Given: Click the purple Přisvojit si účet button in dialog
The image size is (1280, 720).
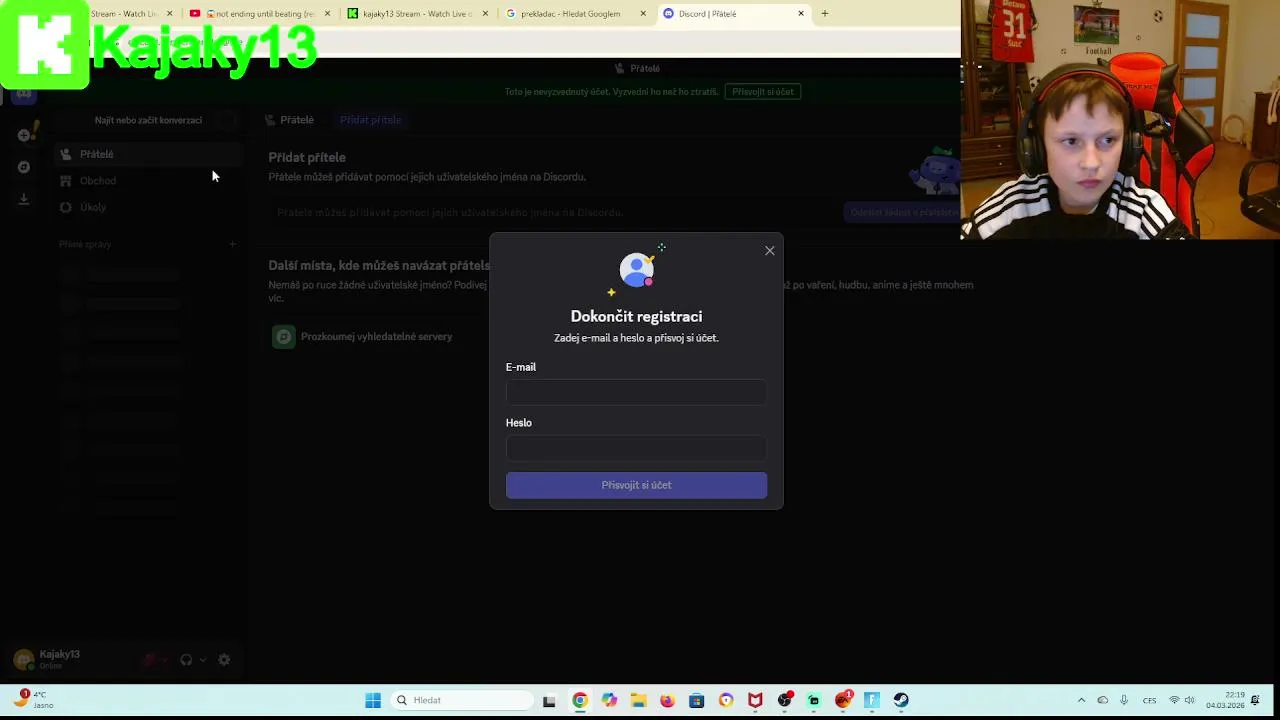Looking at the screenshot, I should click(636, 485).
